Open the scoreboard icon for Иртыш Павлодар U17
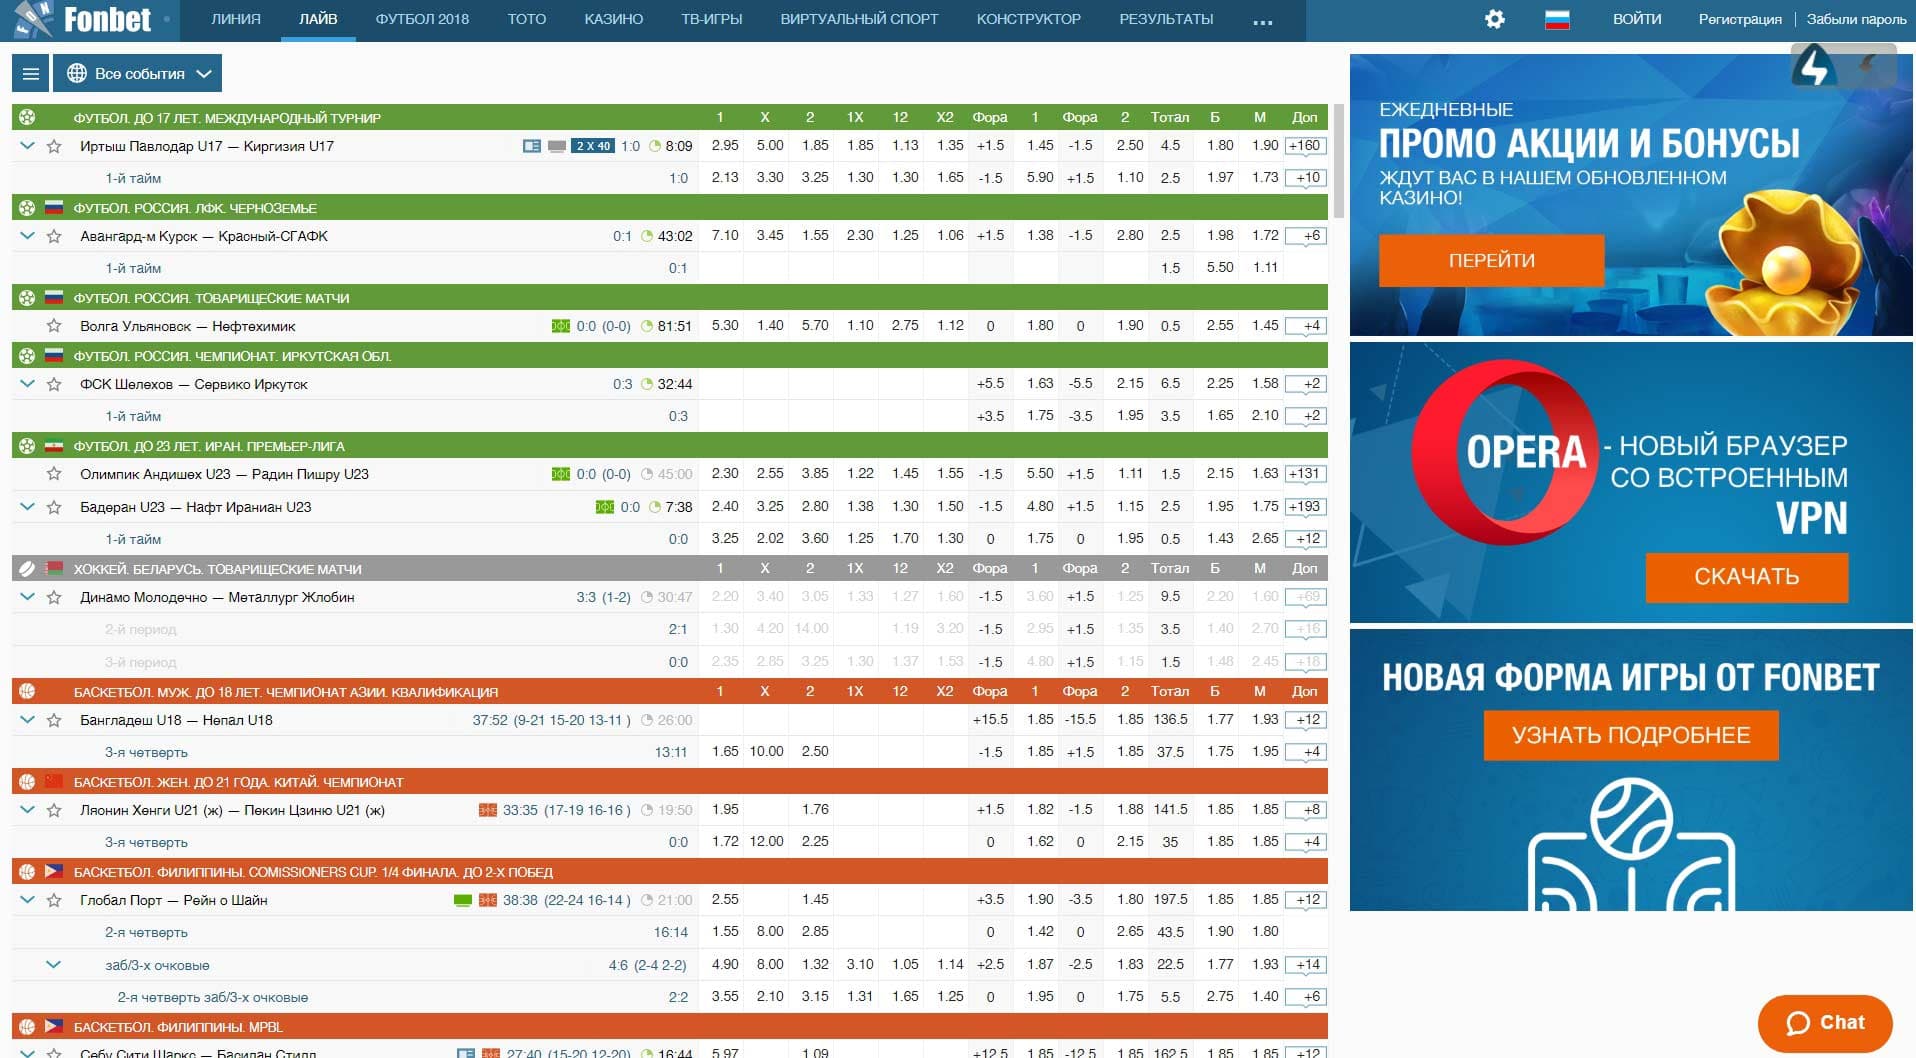Viewport: 1916px width, 1058px height. point(532,146)
